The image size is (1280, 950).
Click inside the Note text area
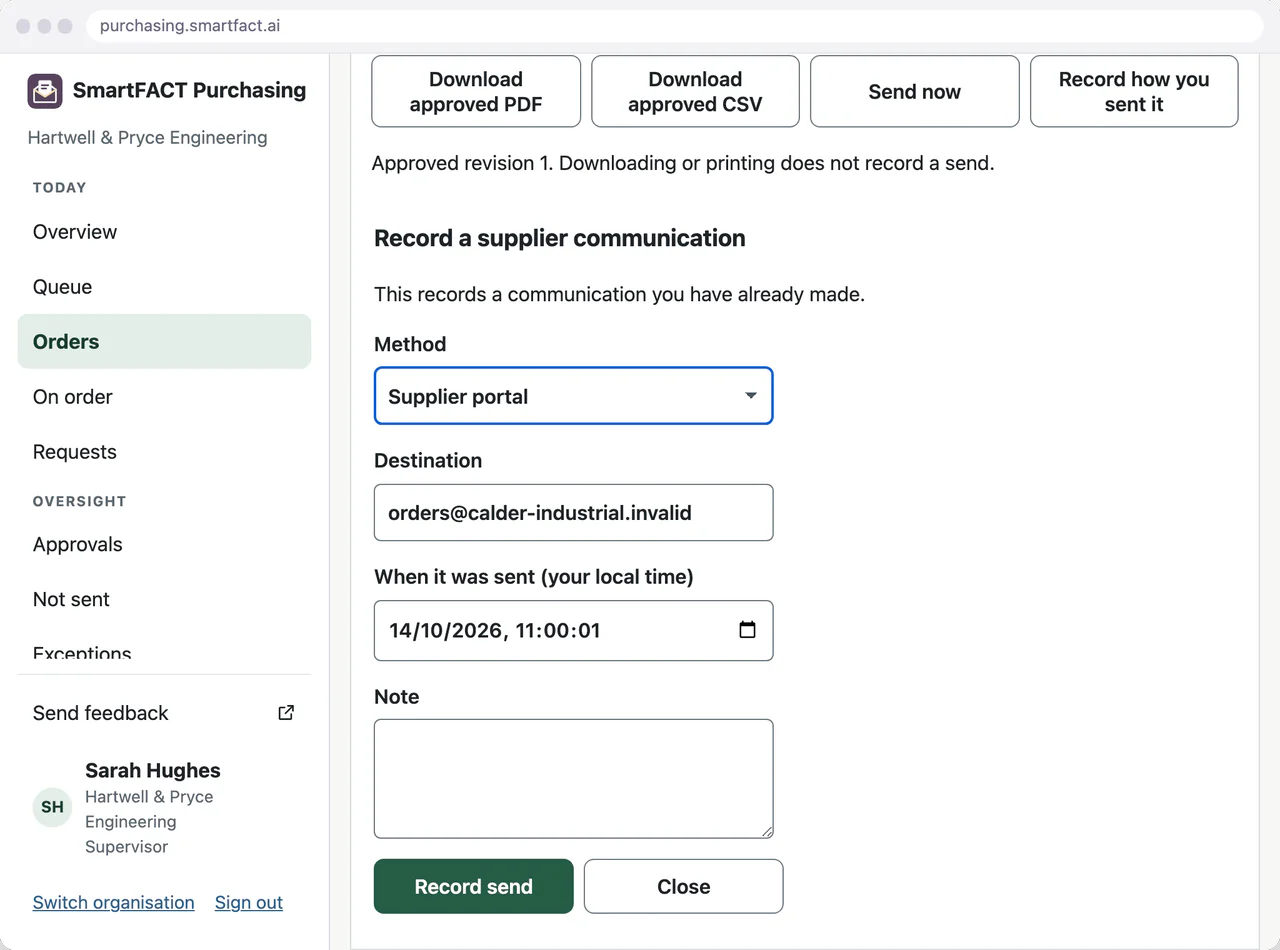click(x=573, y=778)
